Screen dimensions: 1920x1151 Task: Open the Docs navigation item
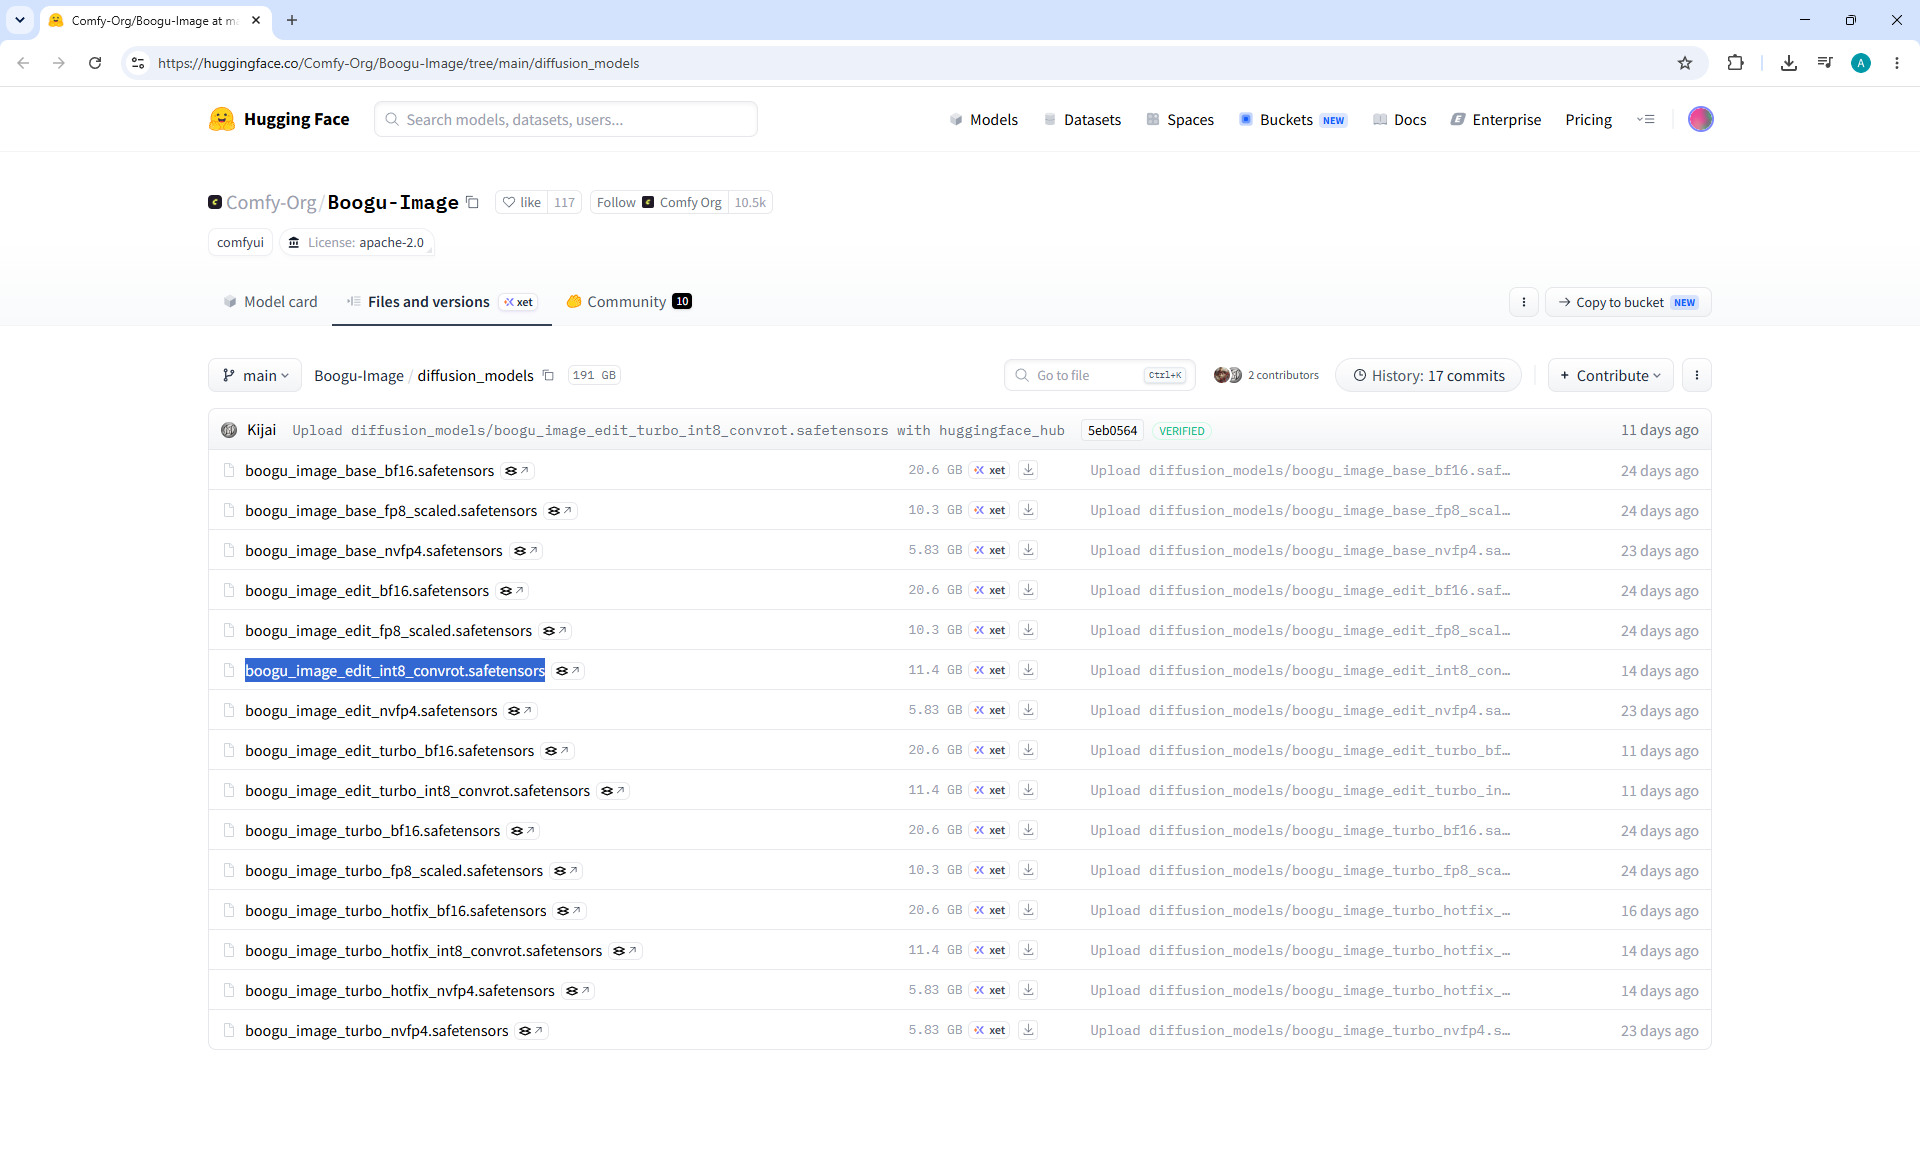click(1399, 119)
